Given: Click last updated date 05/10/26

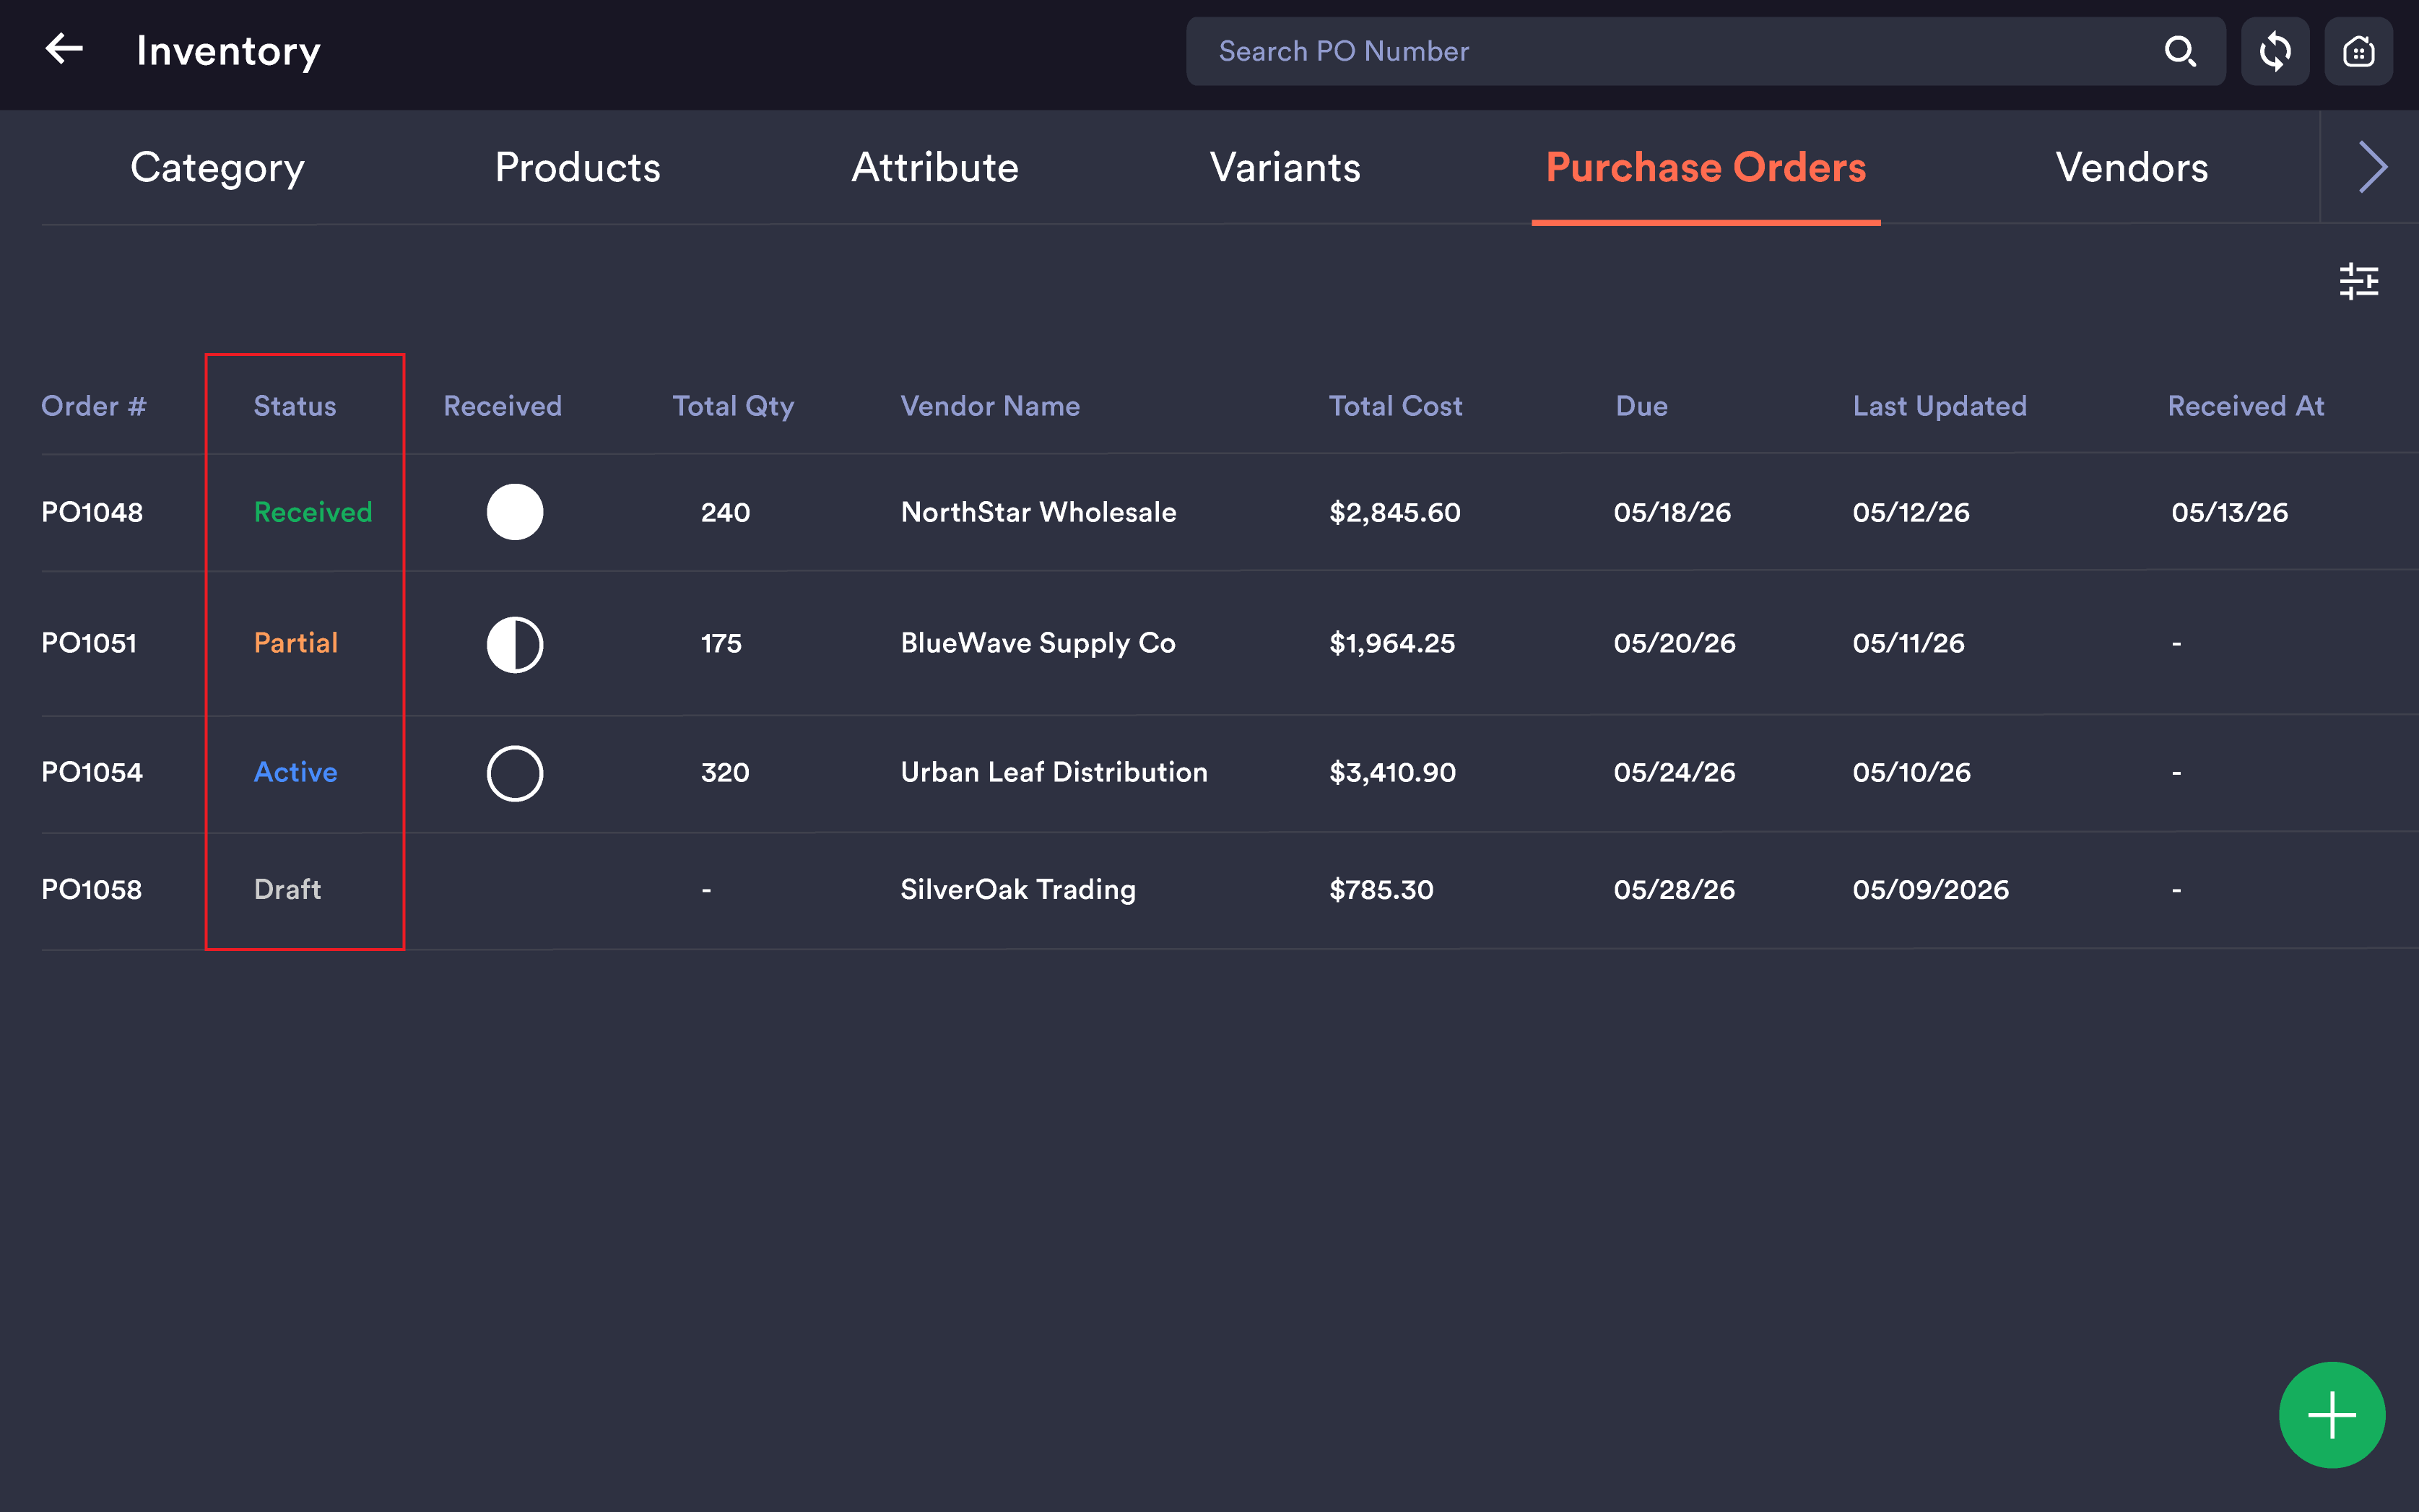Looking at the screenshot, I should click(x=1911, y=772).
